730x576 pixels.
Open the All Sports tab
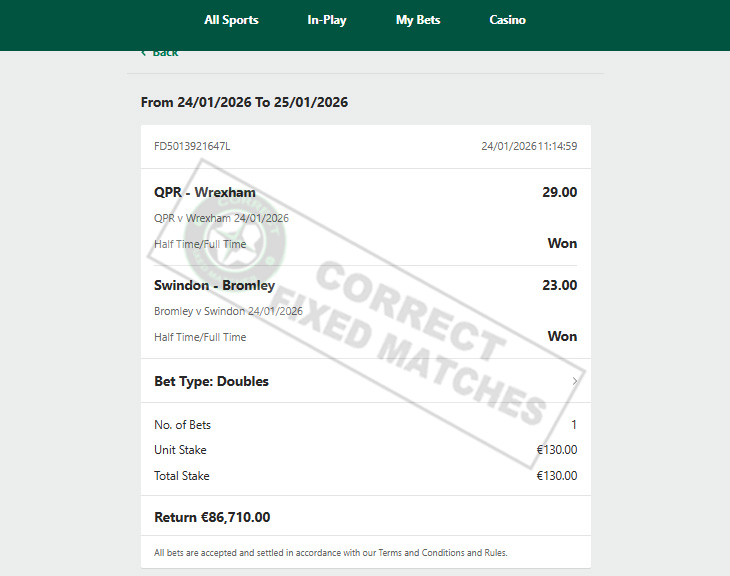tap(231, 20)
